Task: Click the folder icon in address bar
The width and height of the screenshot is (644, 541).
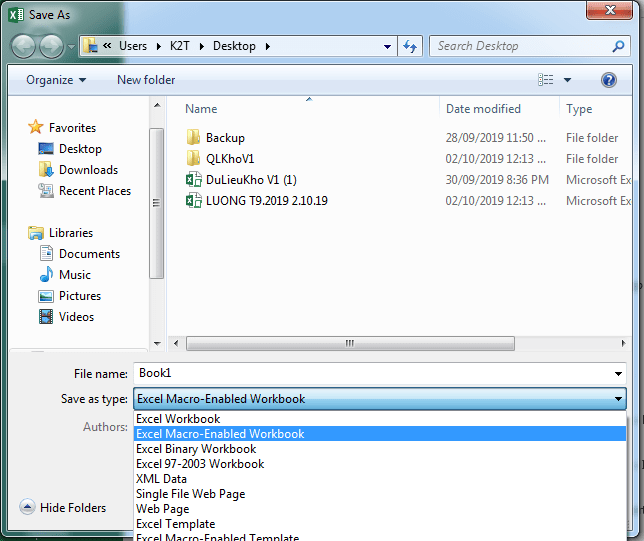Action: (x=90, y=46)
